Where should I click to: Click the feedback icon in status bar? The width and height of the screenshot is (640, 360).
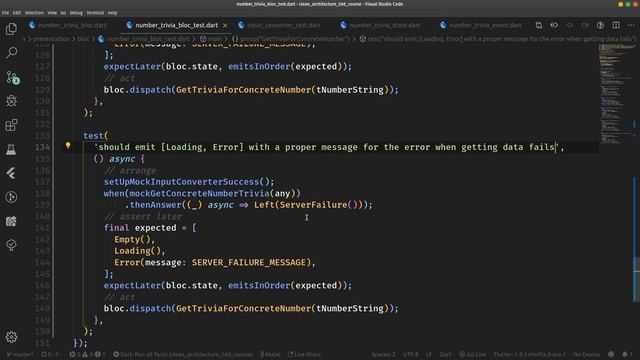pyautogui.click(x=611, y=354)
